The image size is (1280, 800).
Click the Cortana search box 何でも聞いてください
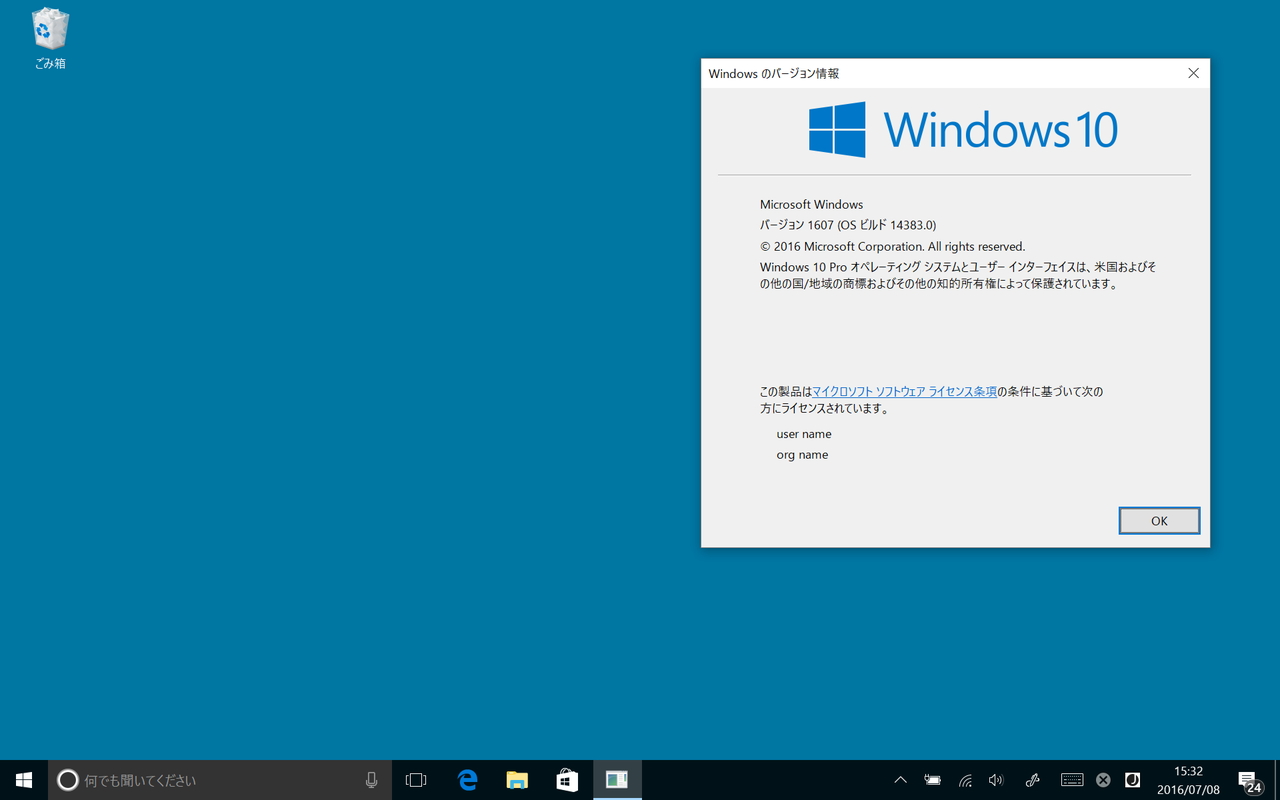point(200,780)
